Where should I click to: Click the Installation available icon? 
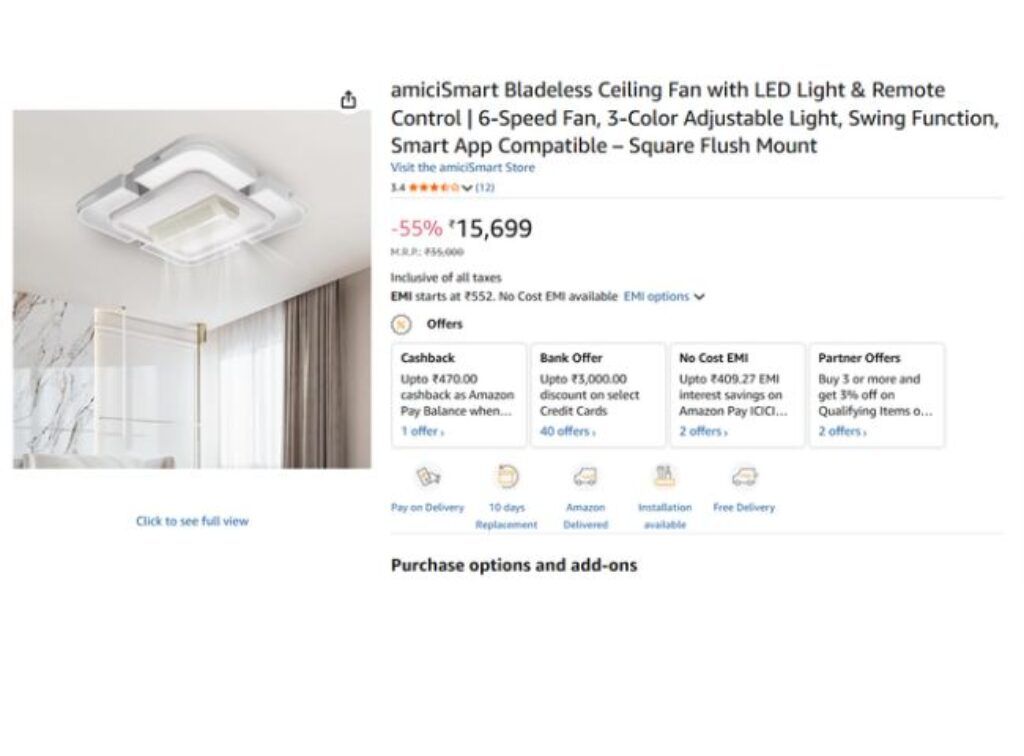click(665, 477)
